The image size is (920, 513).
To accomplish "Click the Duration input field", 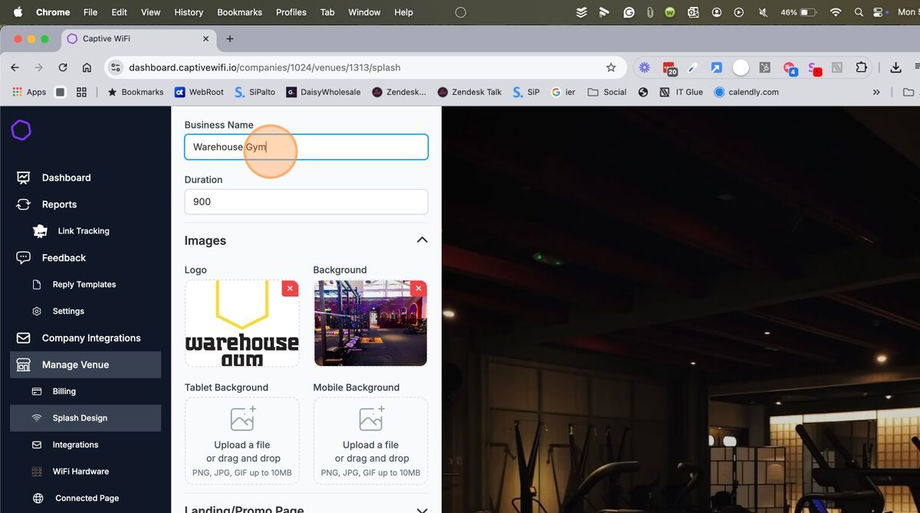I will [306, 202].
